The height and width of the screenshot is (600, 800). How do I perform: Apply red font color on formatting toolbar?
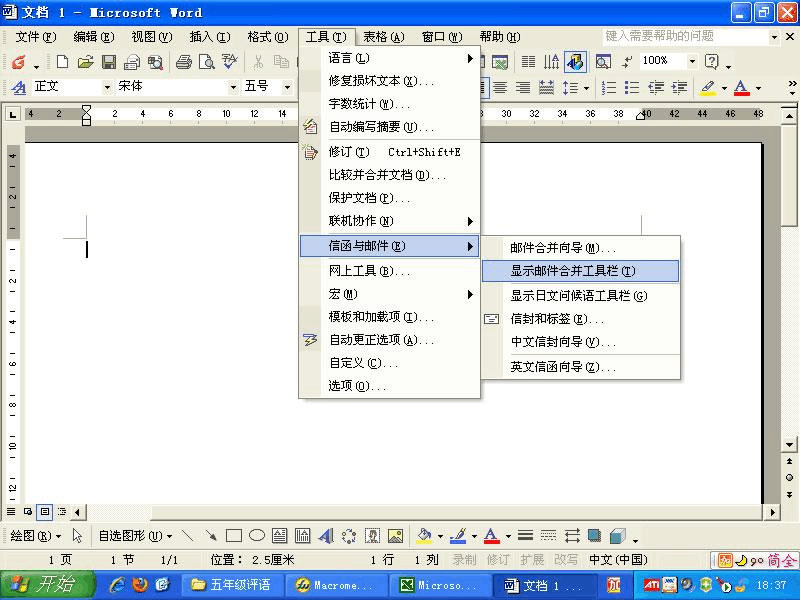pyautogui.click(x=741, y=88)
